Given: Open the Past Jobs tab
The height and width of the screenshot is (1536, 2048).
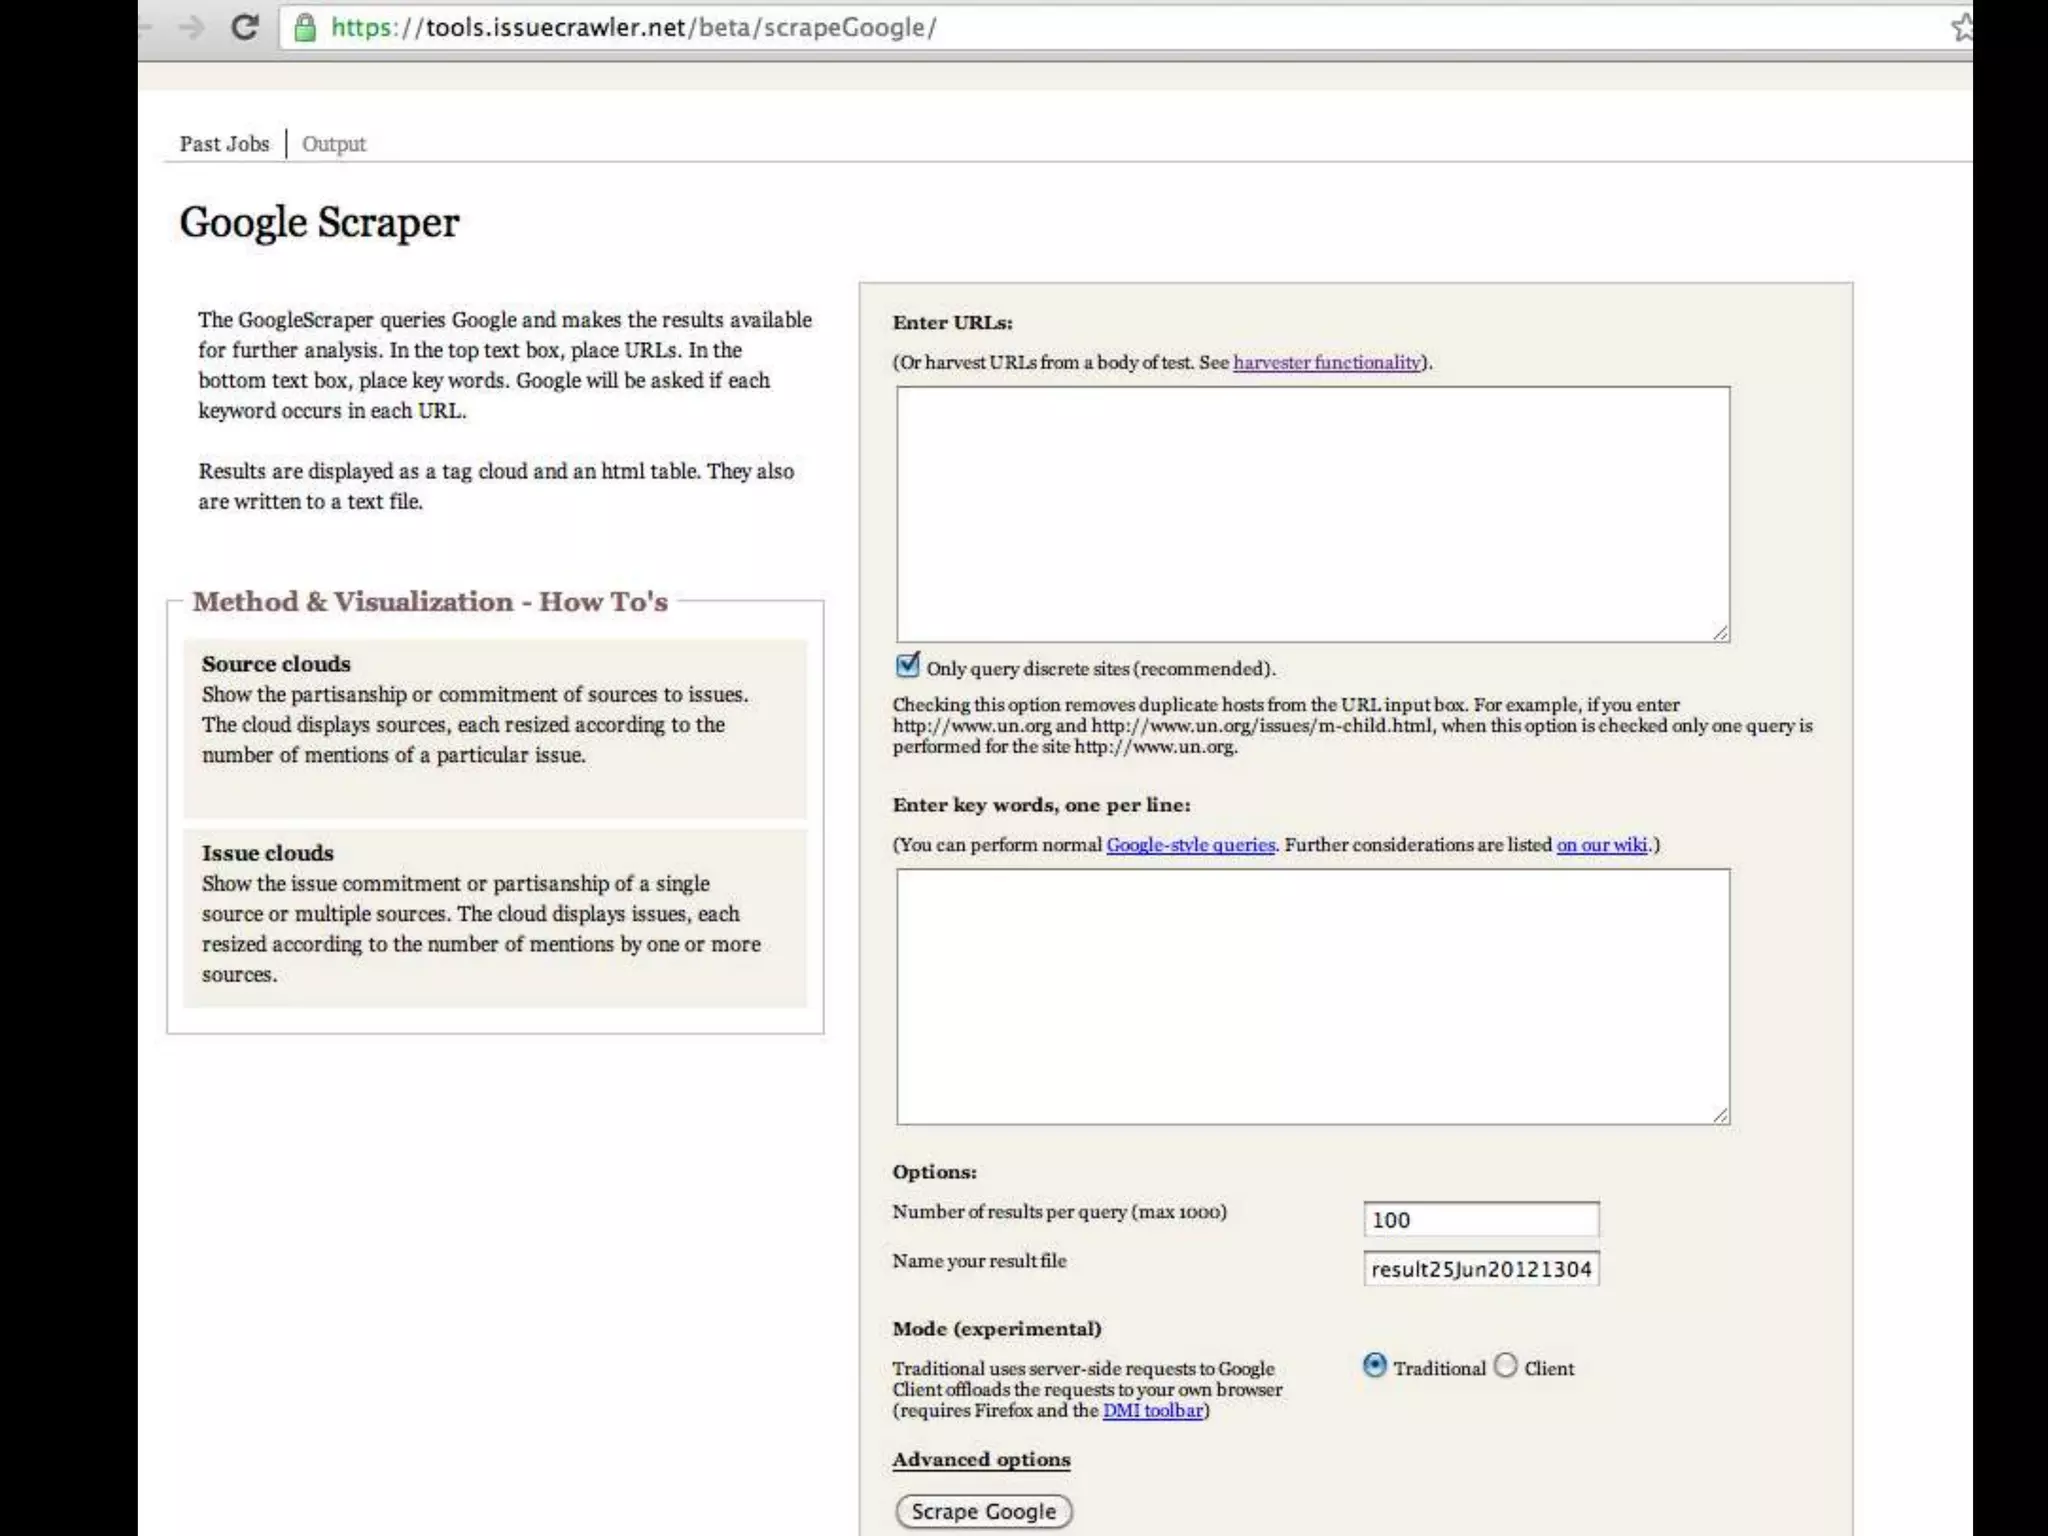Looking at the screenshot, I should [x=224, y=144].
